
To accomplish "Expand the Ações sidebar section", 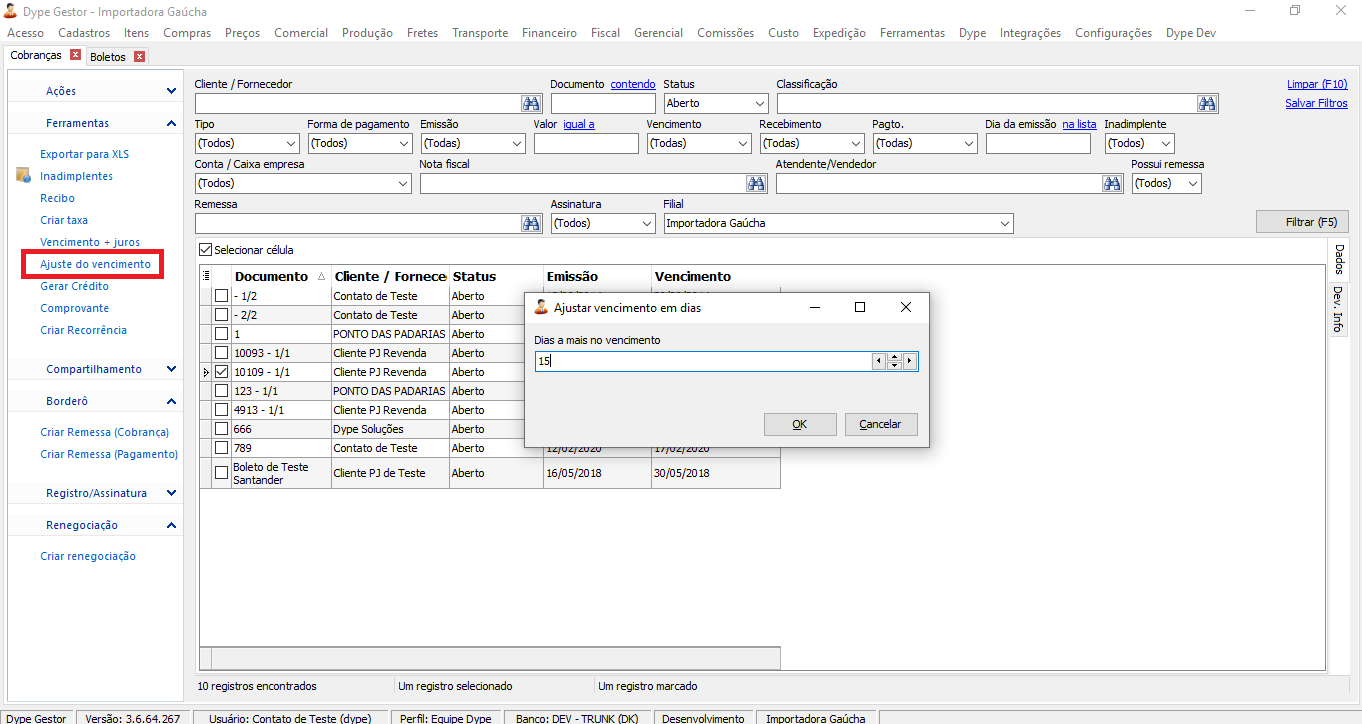I will click(x=172, y=91).
